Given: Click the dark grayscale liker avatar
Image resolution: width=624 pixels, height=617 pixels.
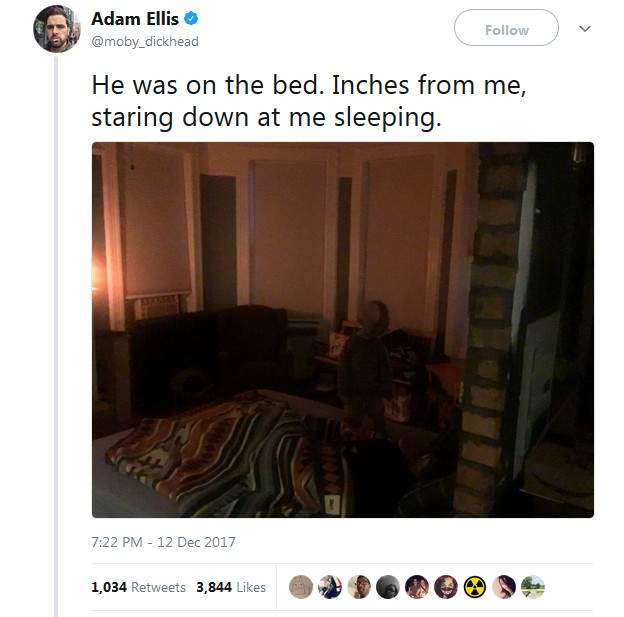Looking at the screenshot, I should (388, 587).
